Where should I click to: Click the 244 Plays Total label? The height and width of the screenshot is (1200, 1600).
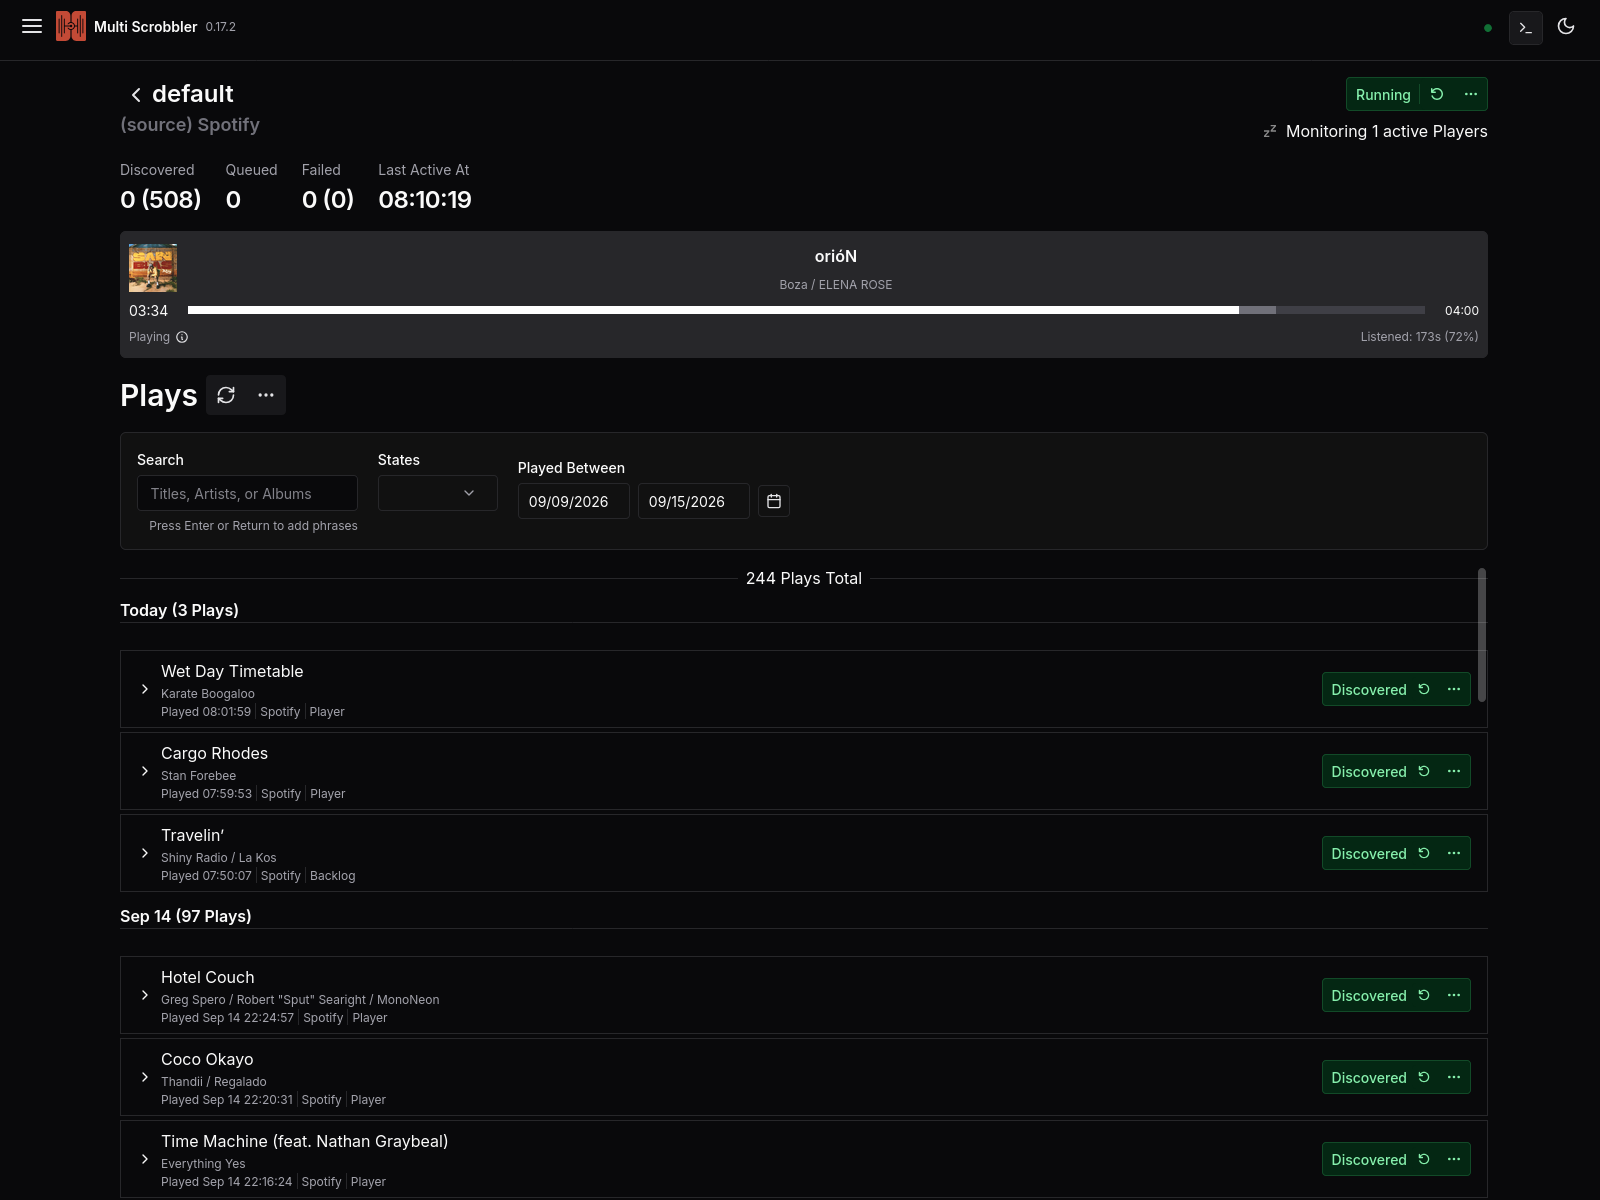click(x=804, y=578)
